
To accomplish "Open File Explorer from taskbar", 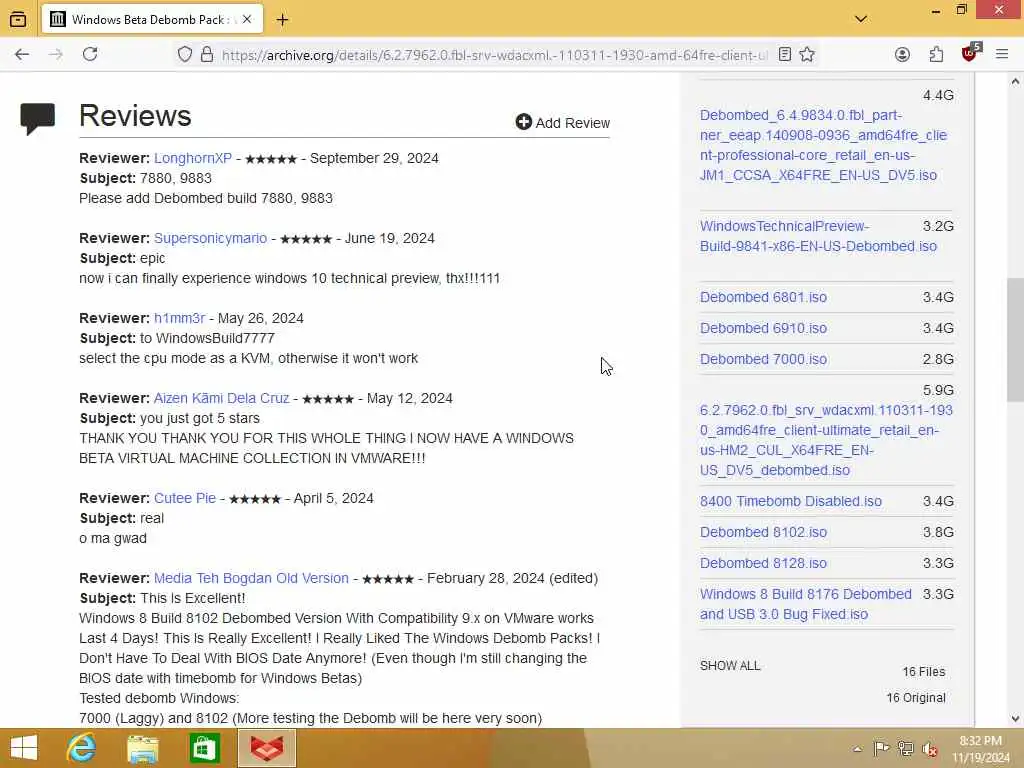I will click(143, 748).
